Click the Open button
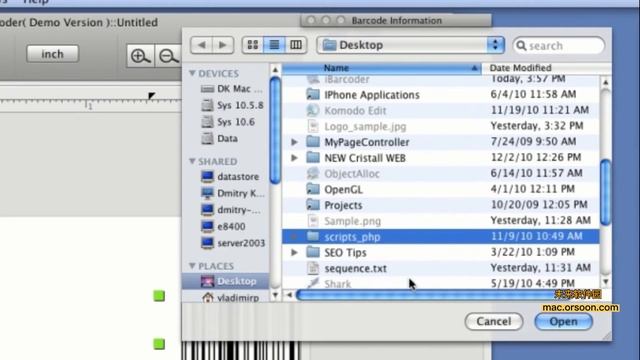640x360 pixels. [x=563, y=321]
